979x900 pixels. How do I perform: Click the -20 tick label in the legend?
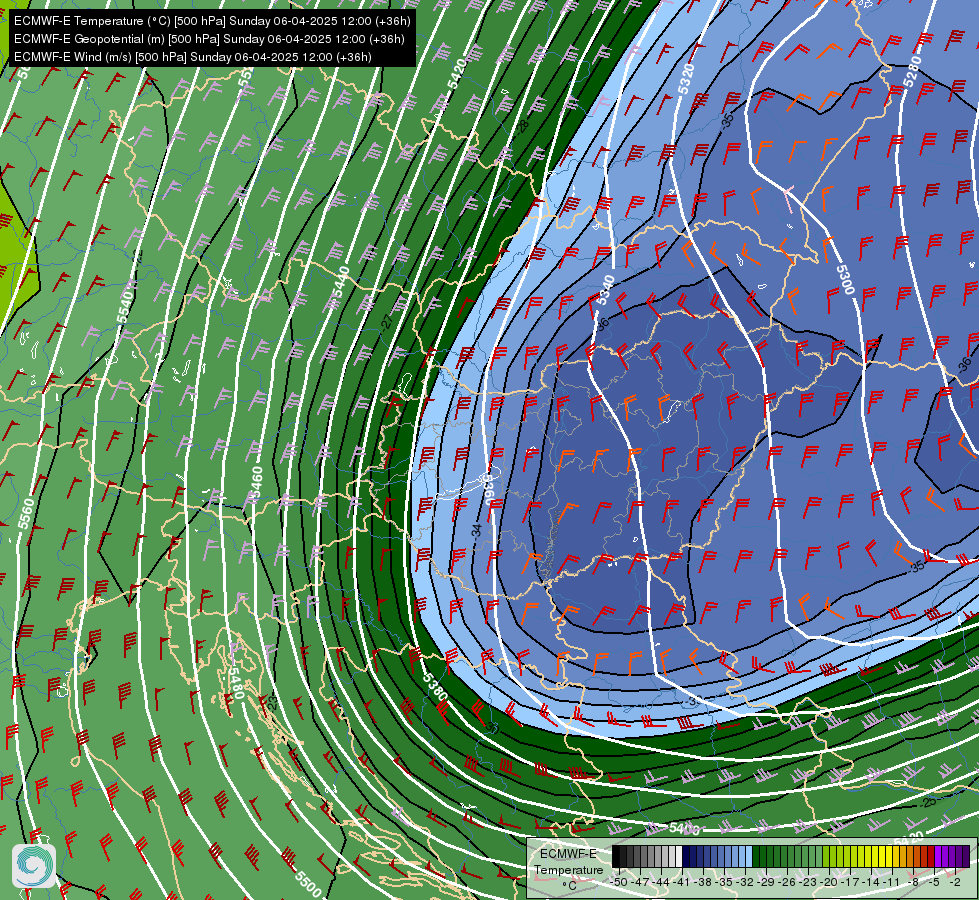[830, 882]
